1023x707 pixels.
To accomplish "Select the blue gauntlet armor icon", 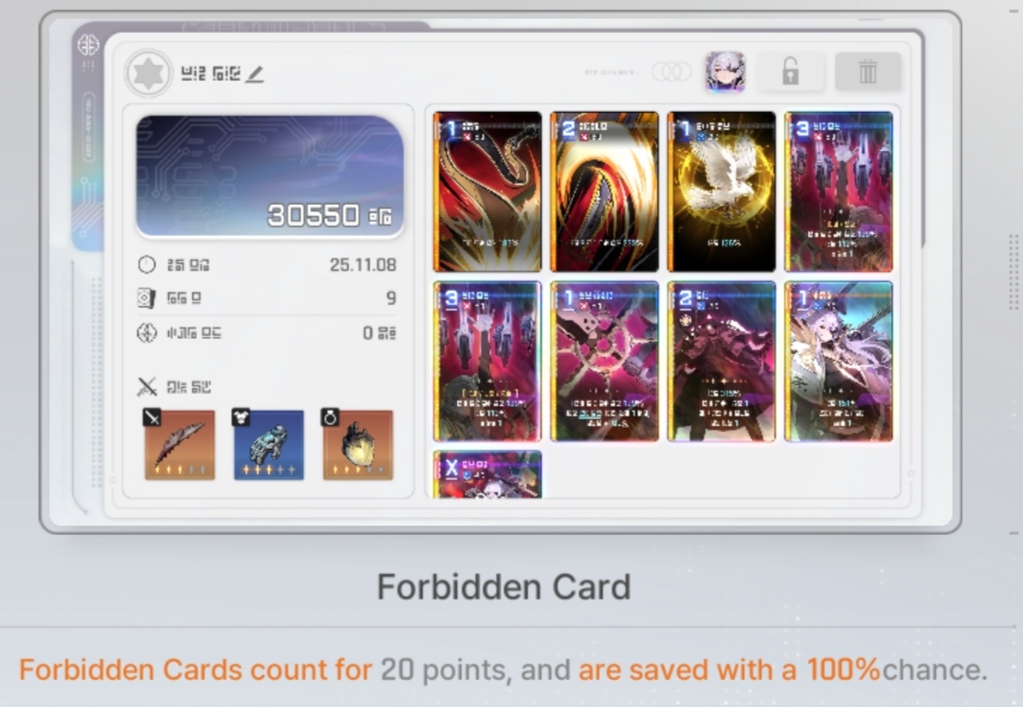I will (269, 445).
